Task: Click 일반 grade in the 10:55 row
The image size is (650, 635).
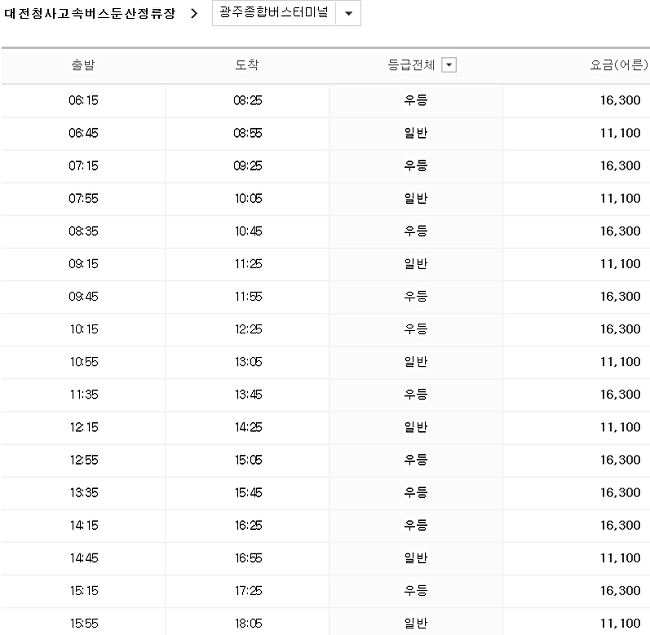Action: click(416, 362)
